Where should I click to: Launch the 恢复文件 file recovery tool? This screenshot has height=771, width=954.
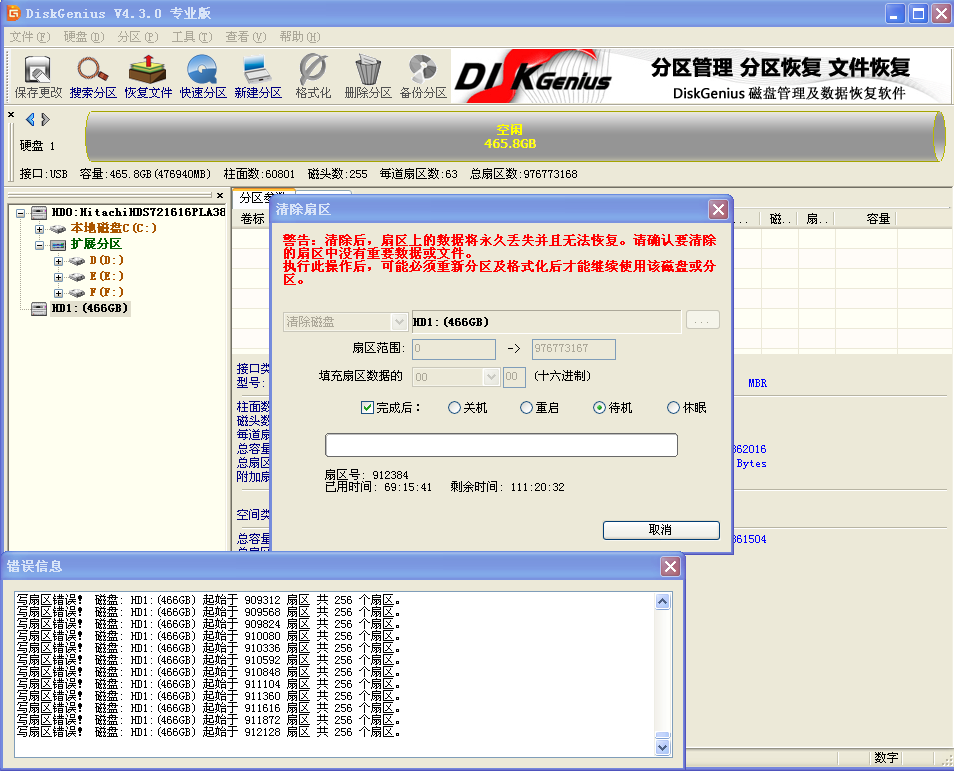(x=148, y=77)
